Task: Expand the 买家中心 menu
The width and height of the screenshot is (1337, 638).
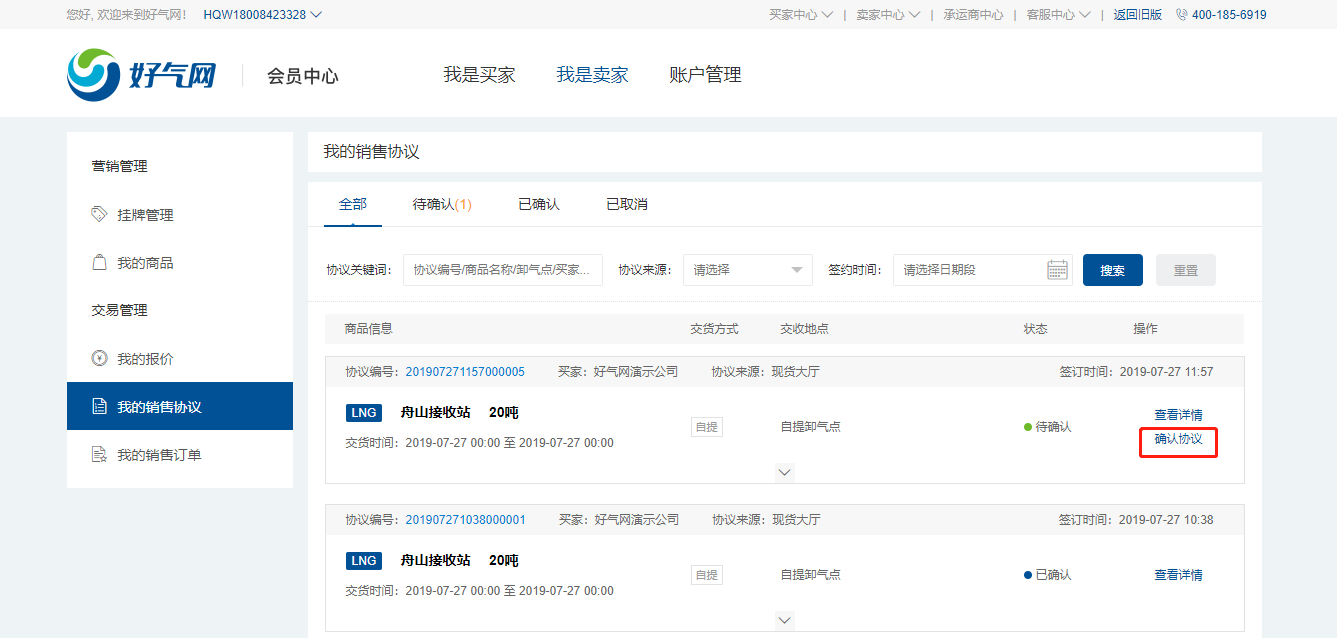Action: (x=800, y=15)
